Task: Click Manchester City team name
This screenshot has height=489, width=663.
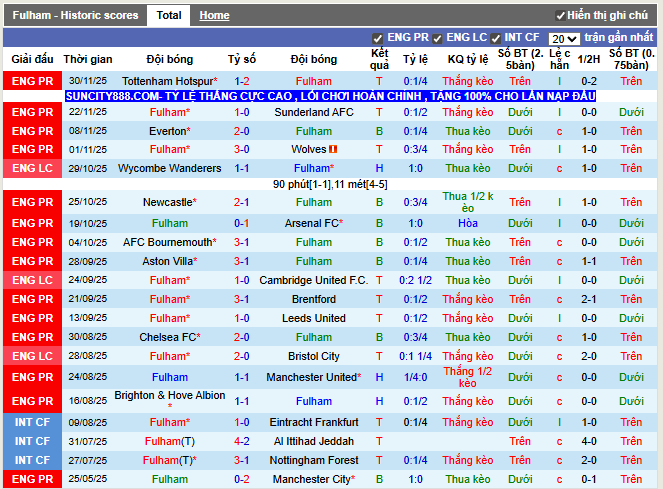Action: 314,480
